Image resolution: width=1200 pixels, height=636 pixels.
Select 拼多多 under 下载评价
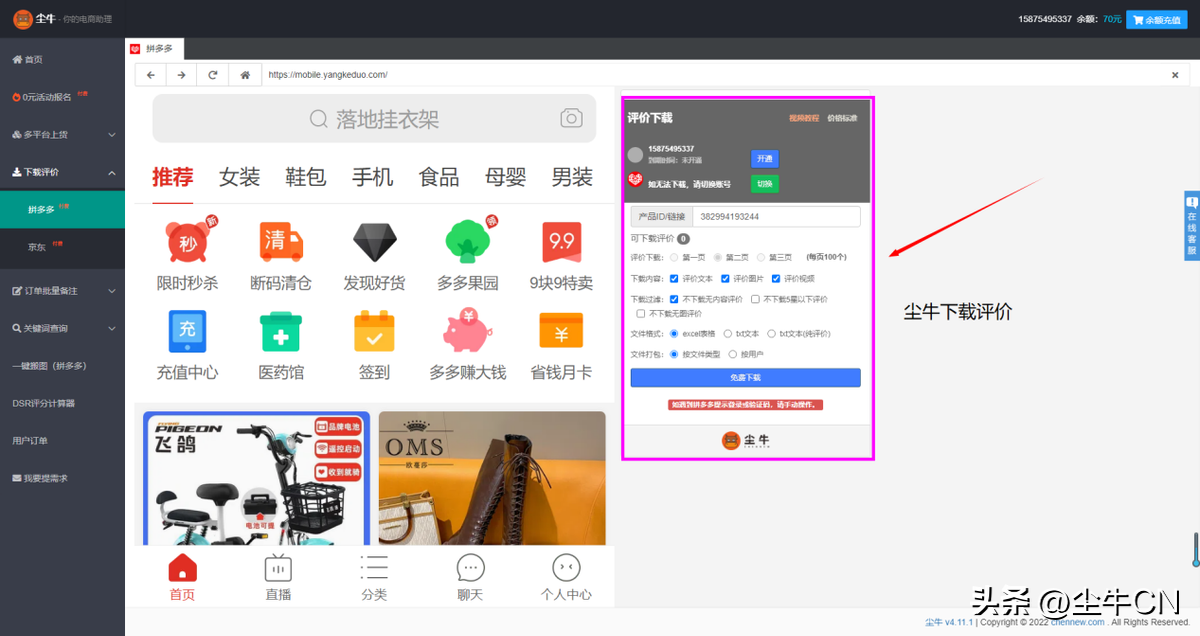[62, 209]
